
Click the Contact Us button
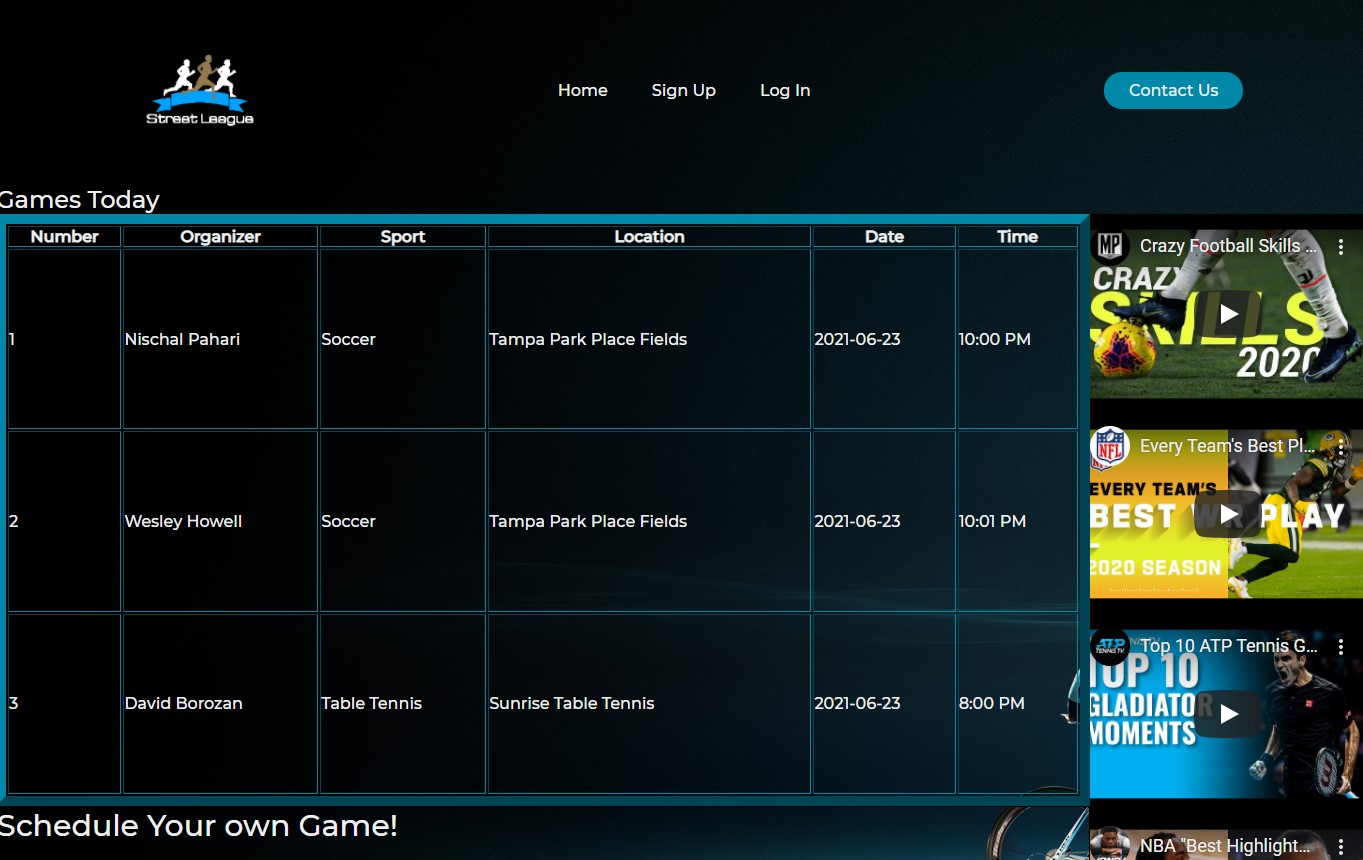click(1173, 90)
